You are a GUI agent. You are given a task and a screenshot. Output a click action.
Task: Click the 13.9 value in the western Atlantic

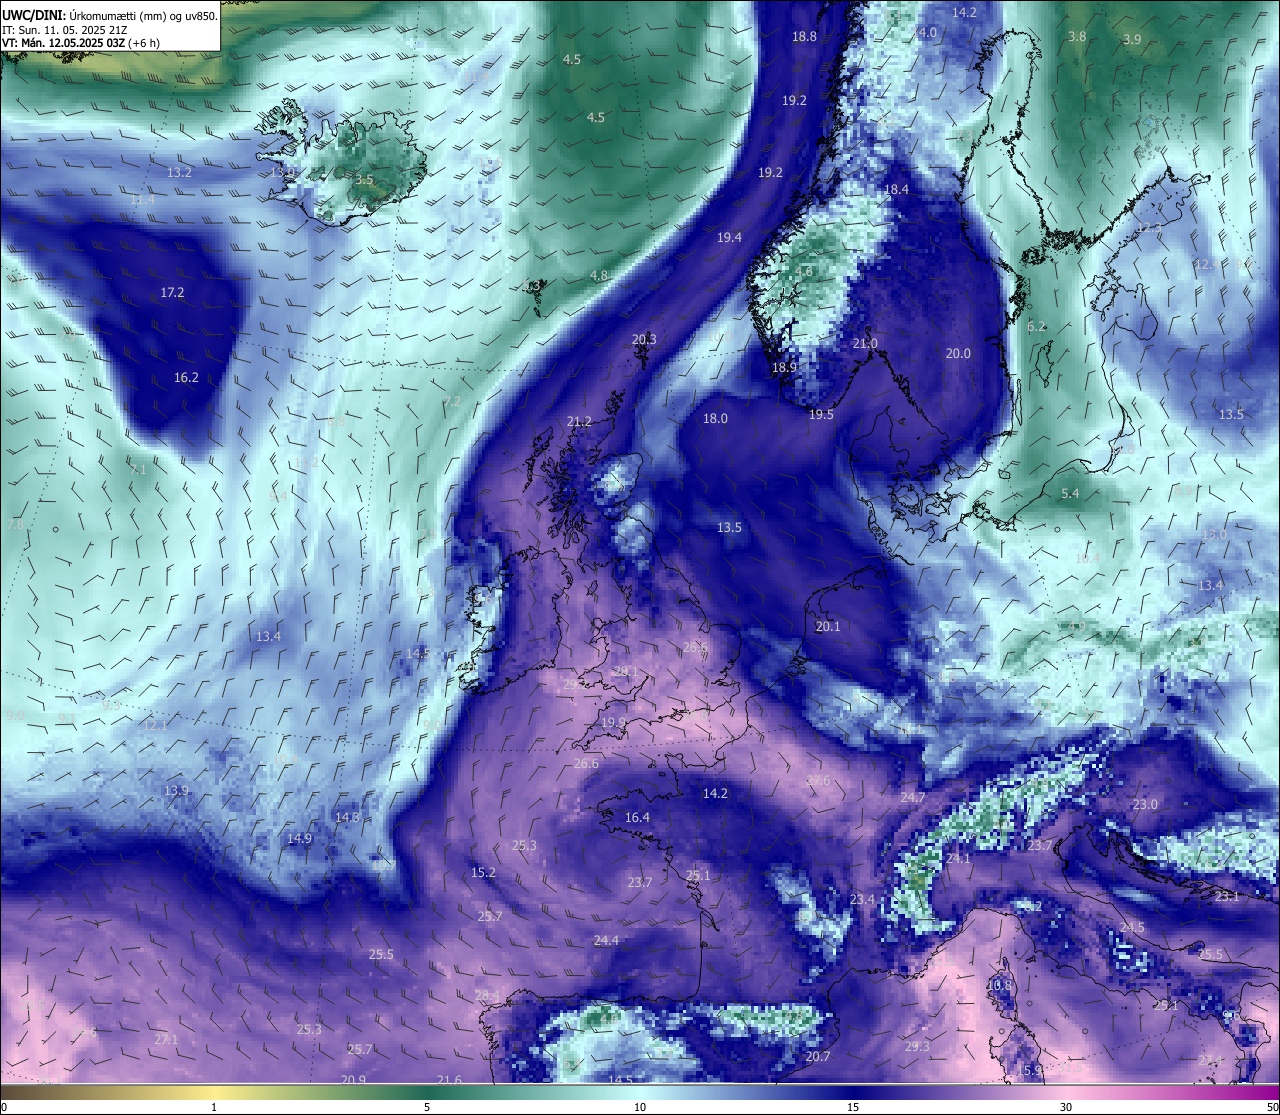176,791
